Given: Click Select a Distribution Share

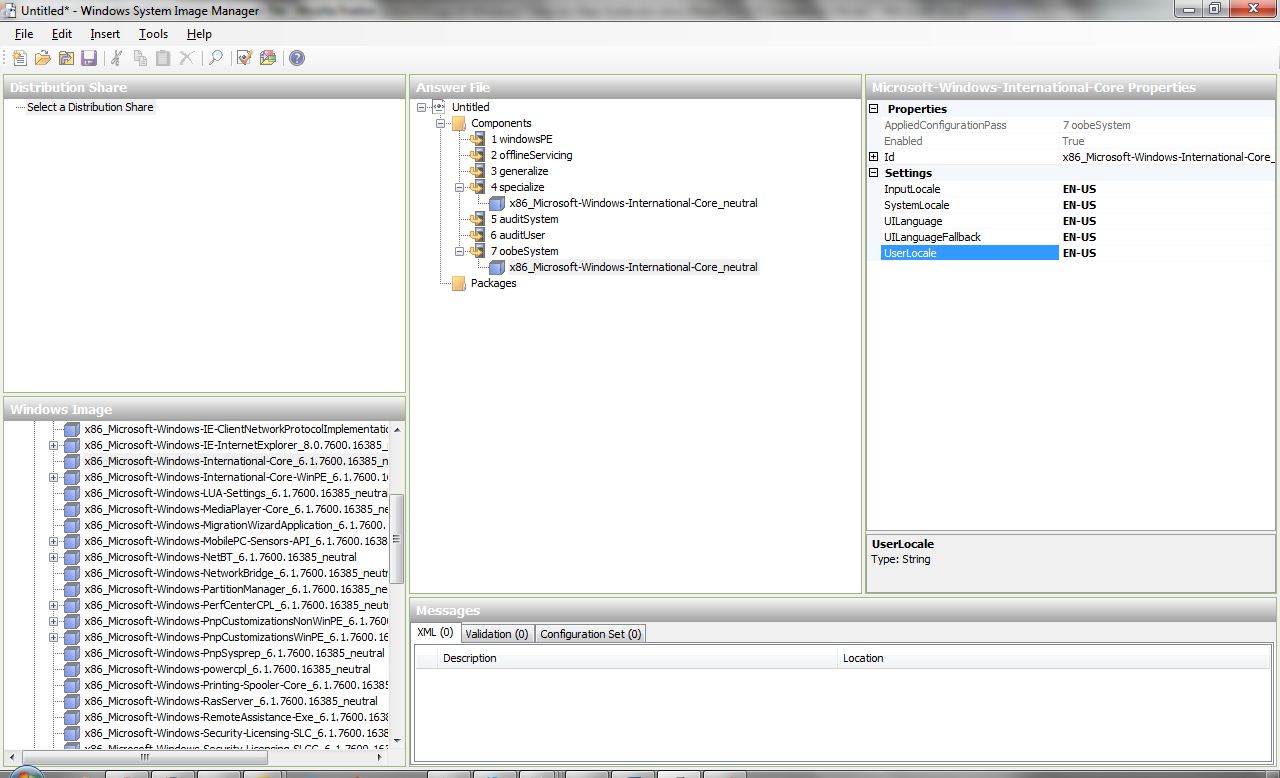Looking at the screenshot, I should (x=90, y=107).
